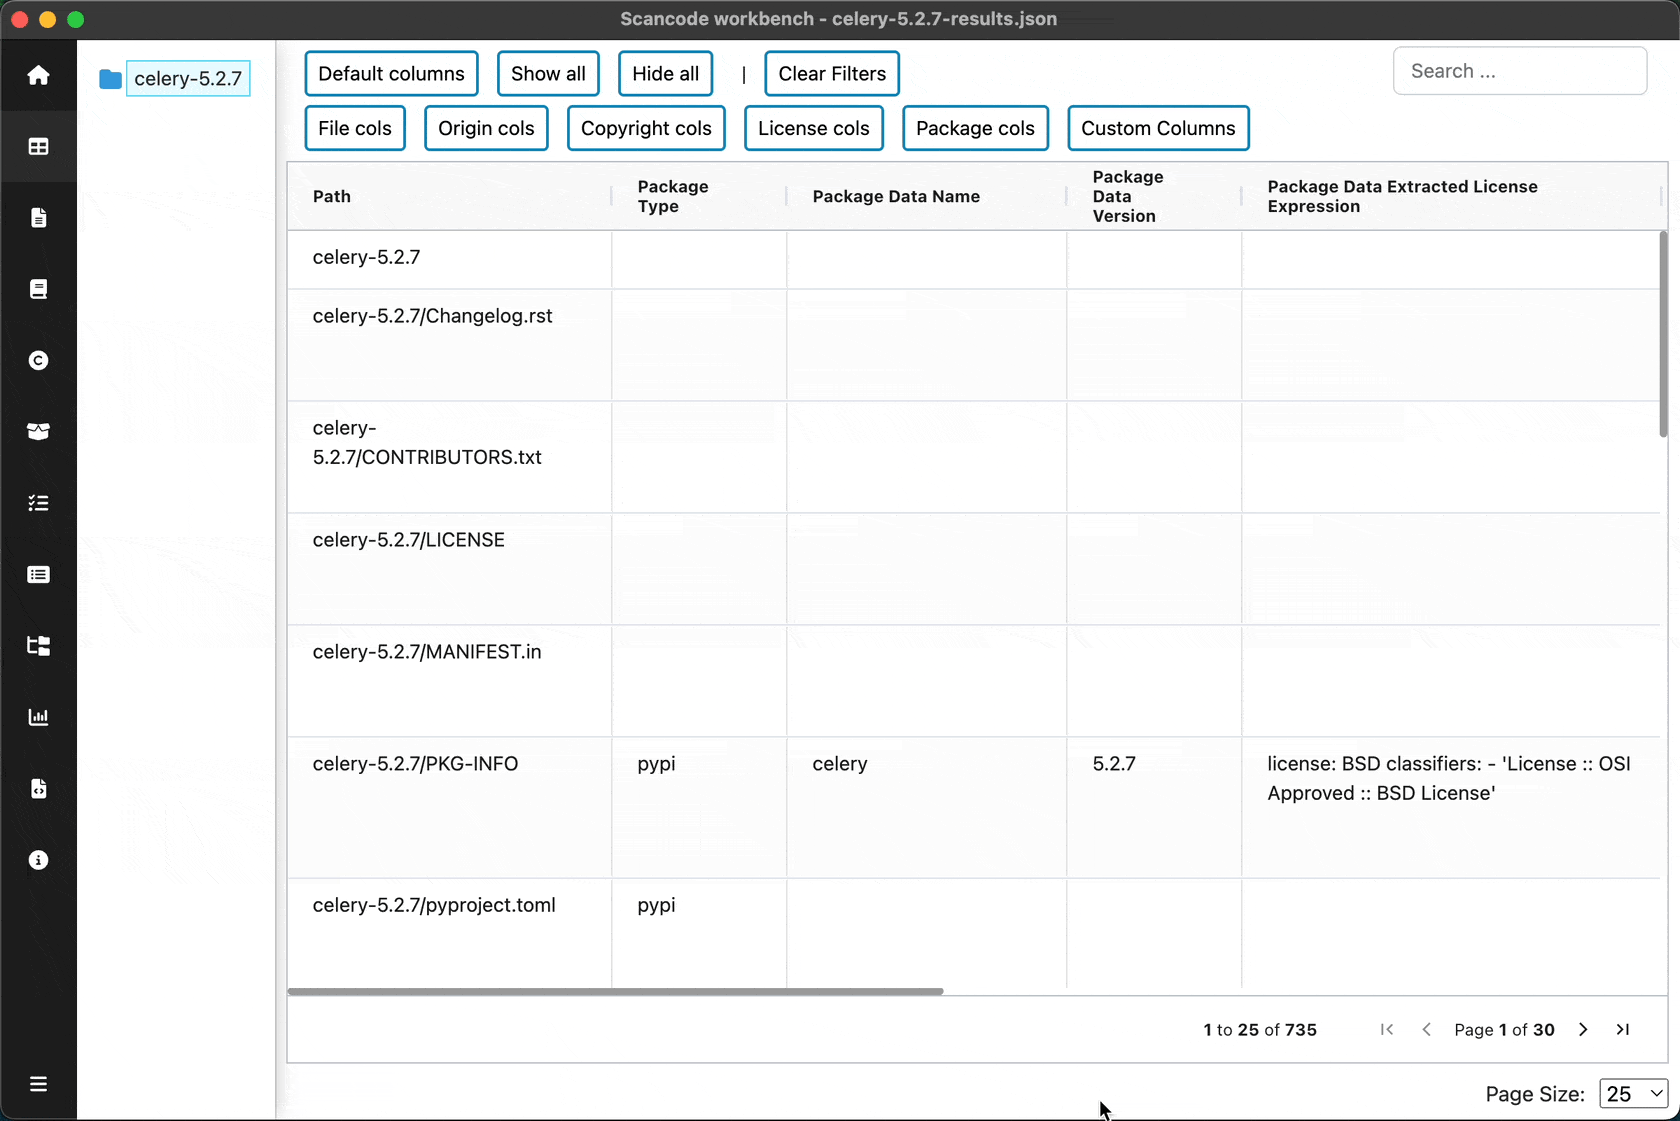Go to the next page
Viewport: 1680px width, 1121px height.
pyautogui.click(x=1583, y=1029)
